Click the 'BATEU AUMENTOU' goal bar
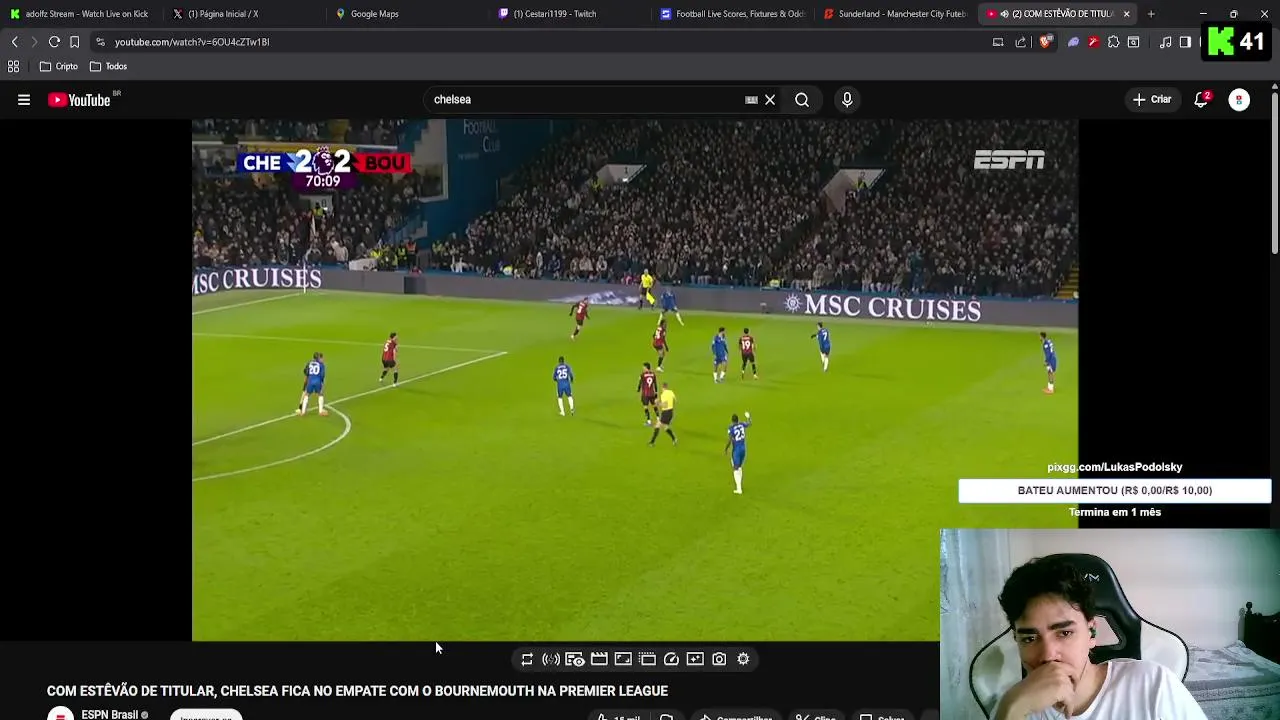 pos(1114,490)
